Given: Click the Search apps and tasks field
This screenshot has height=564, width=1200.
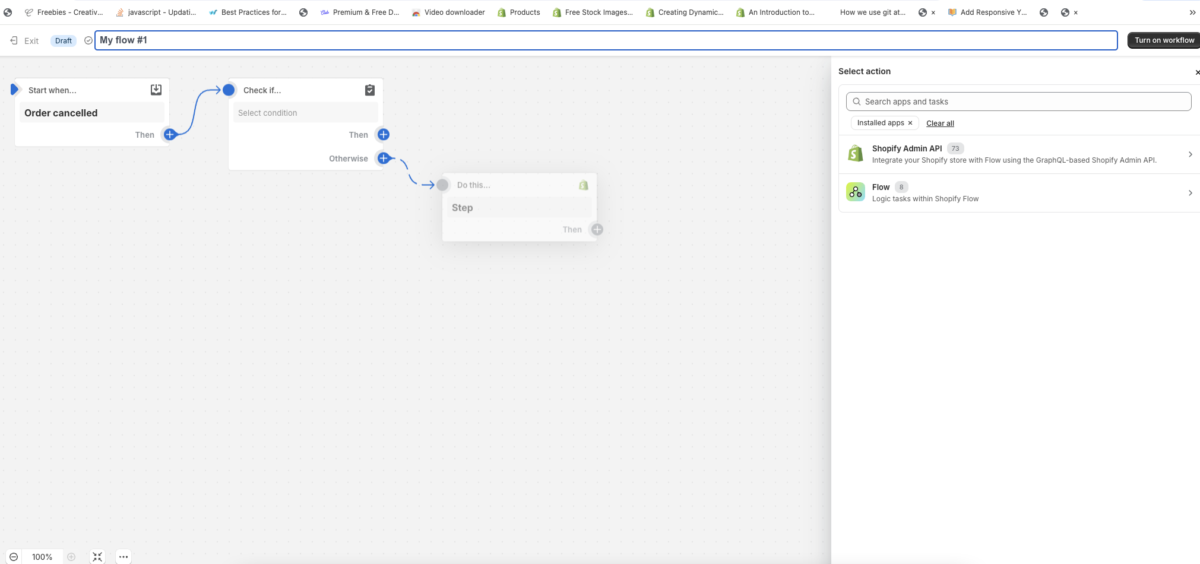Looking at the screenshot, I should click(x=1018, y=102).
